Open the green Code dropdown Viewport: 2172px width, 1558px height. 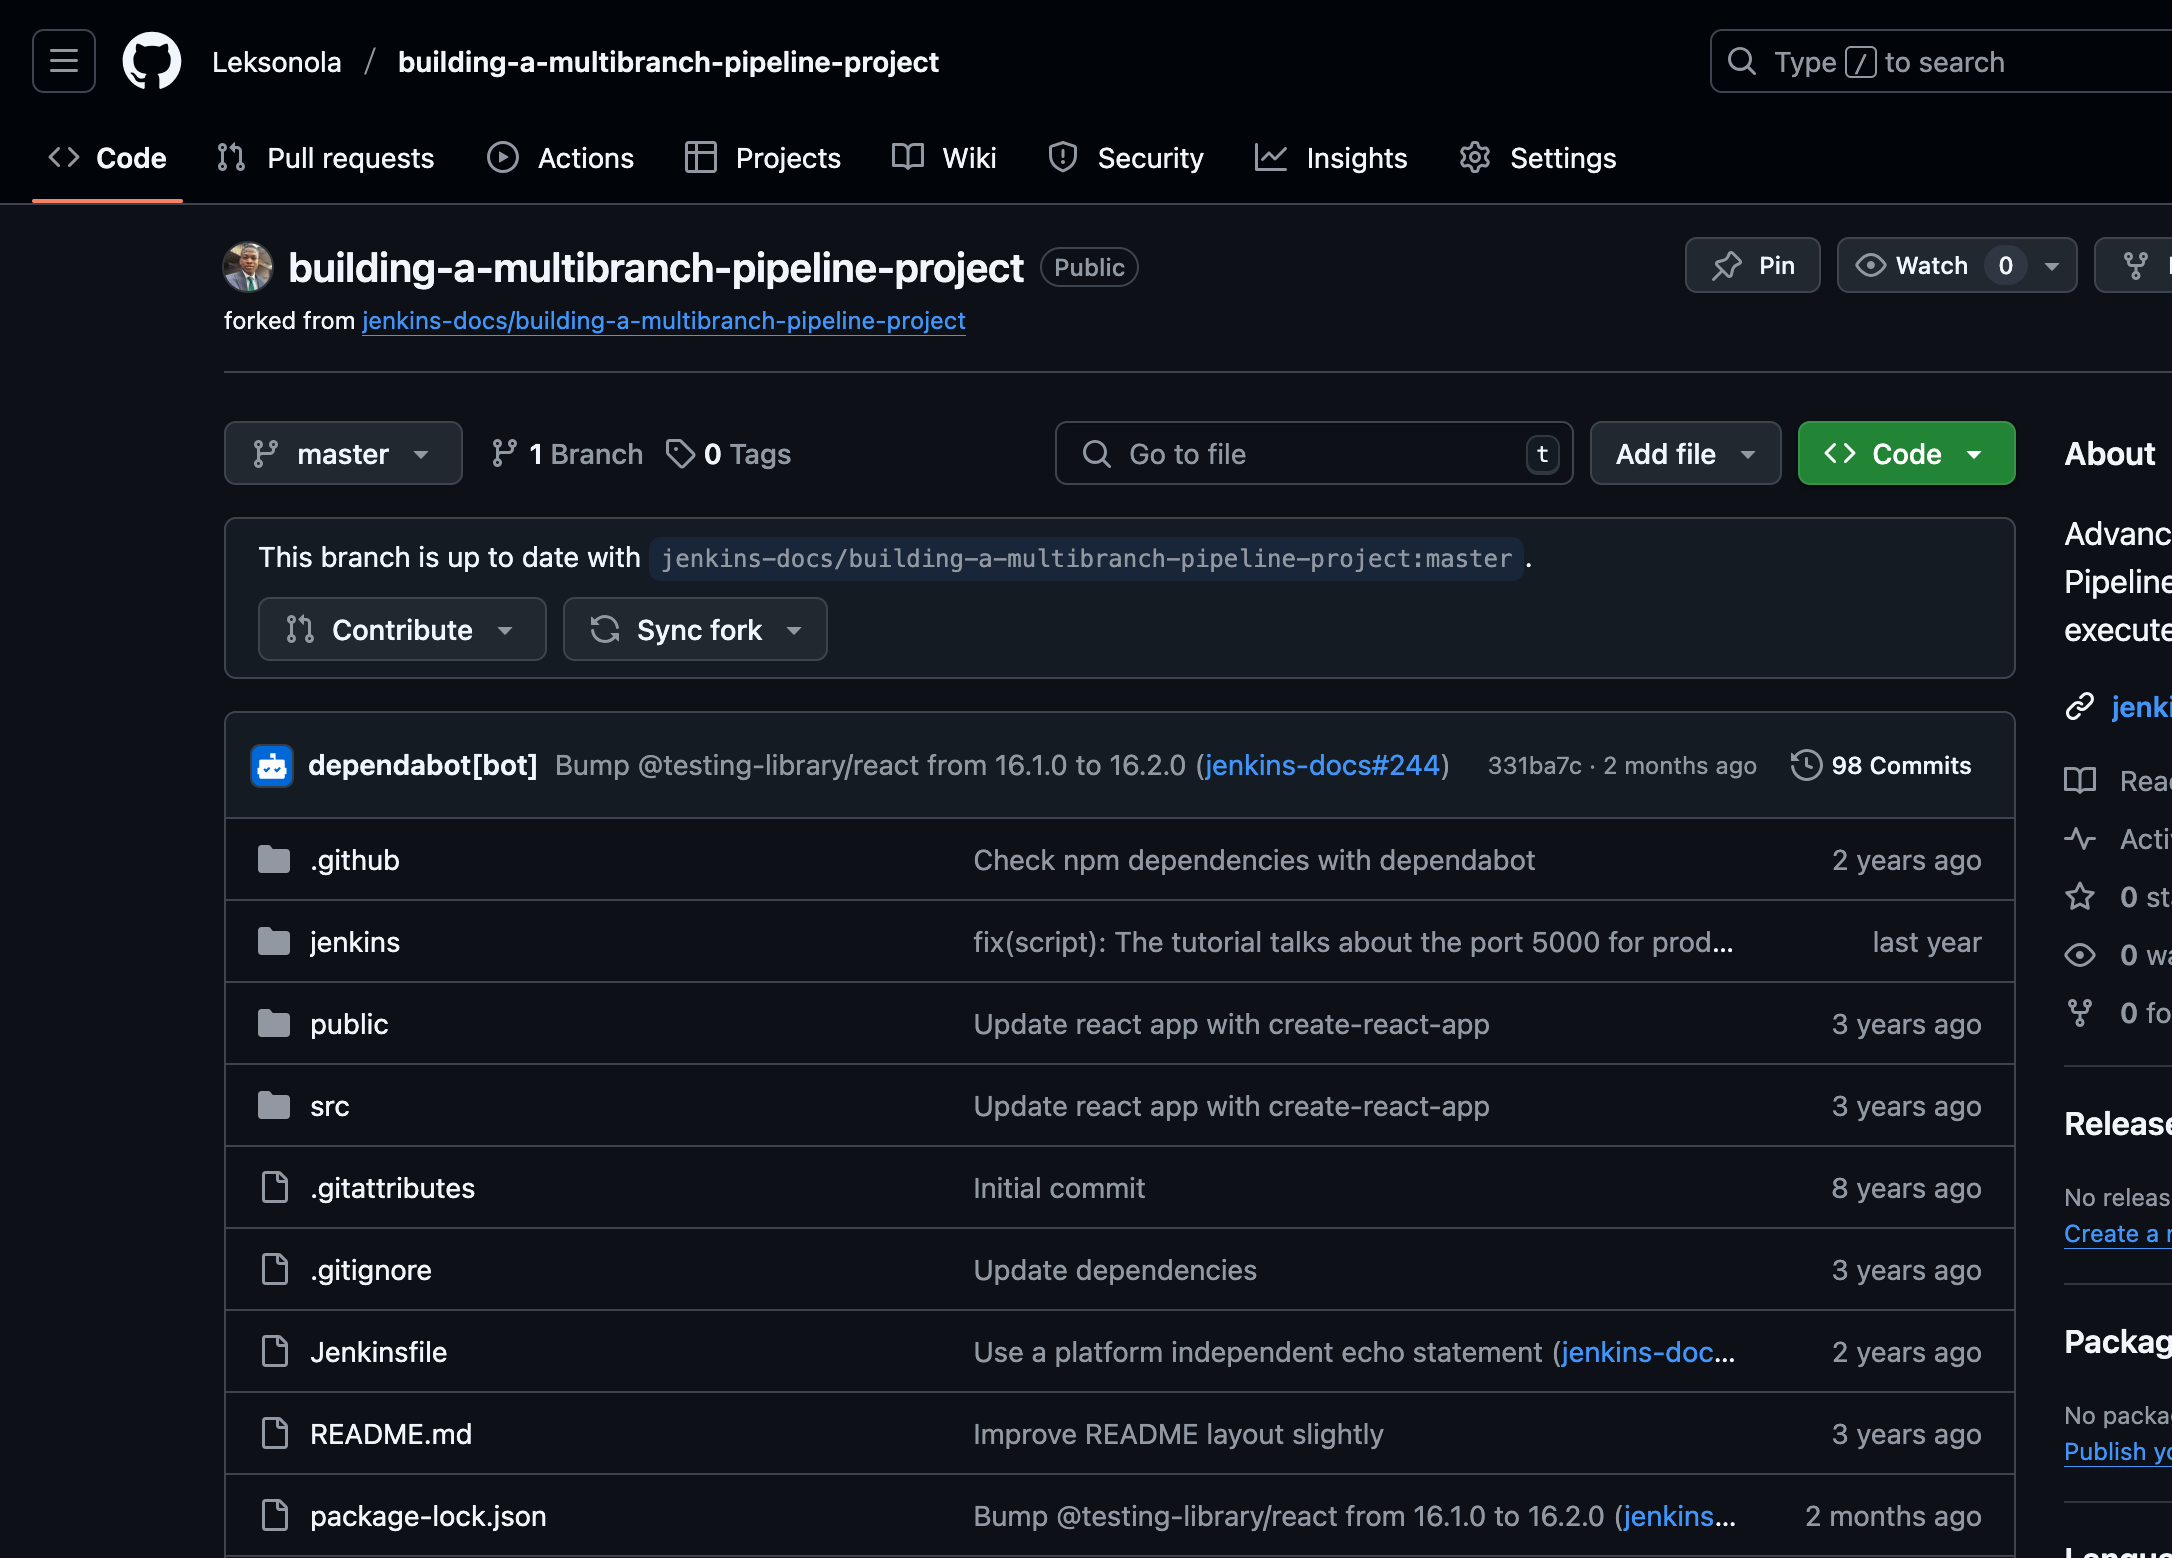click(x=1906, y=454)
